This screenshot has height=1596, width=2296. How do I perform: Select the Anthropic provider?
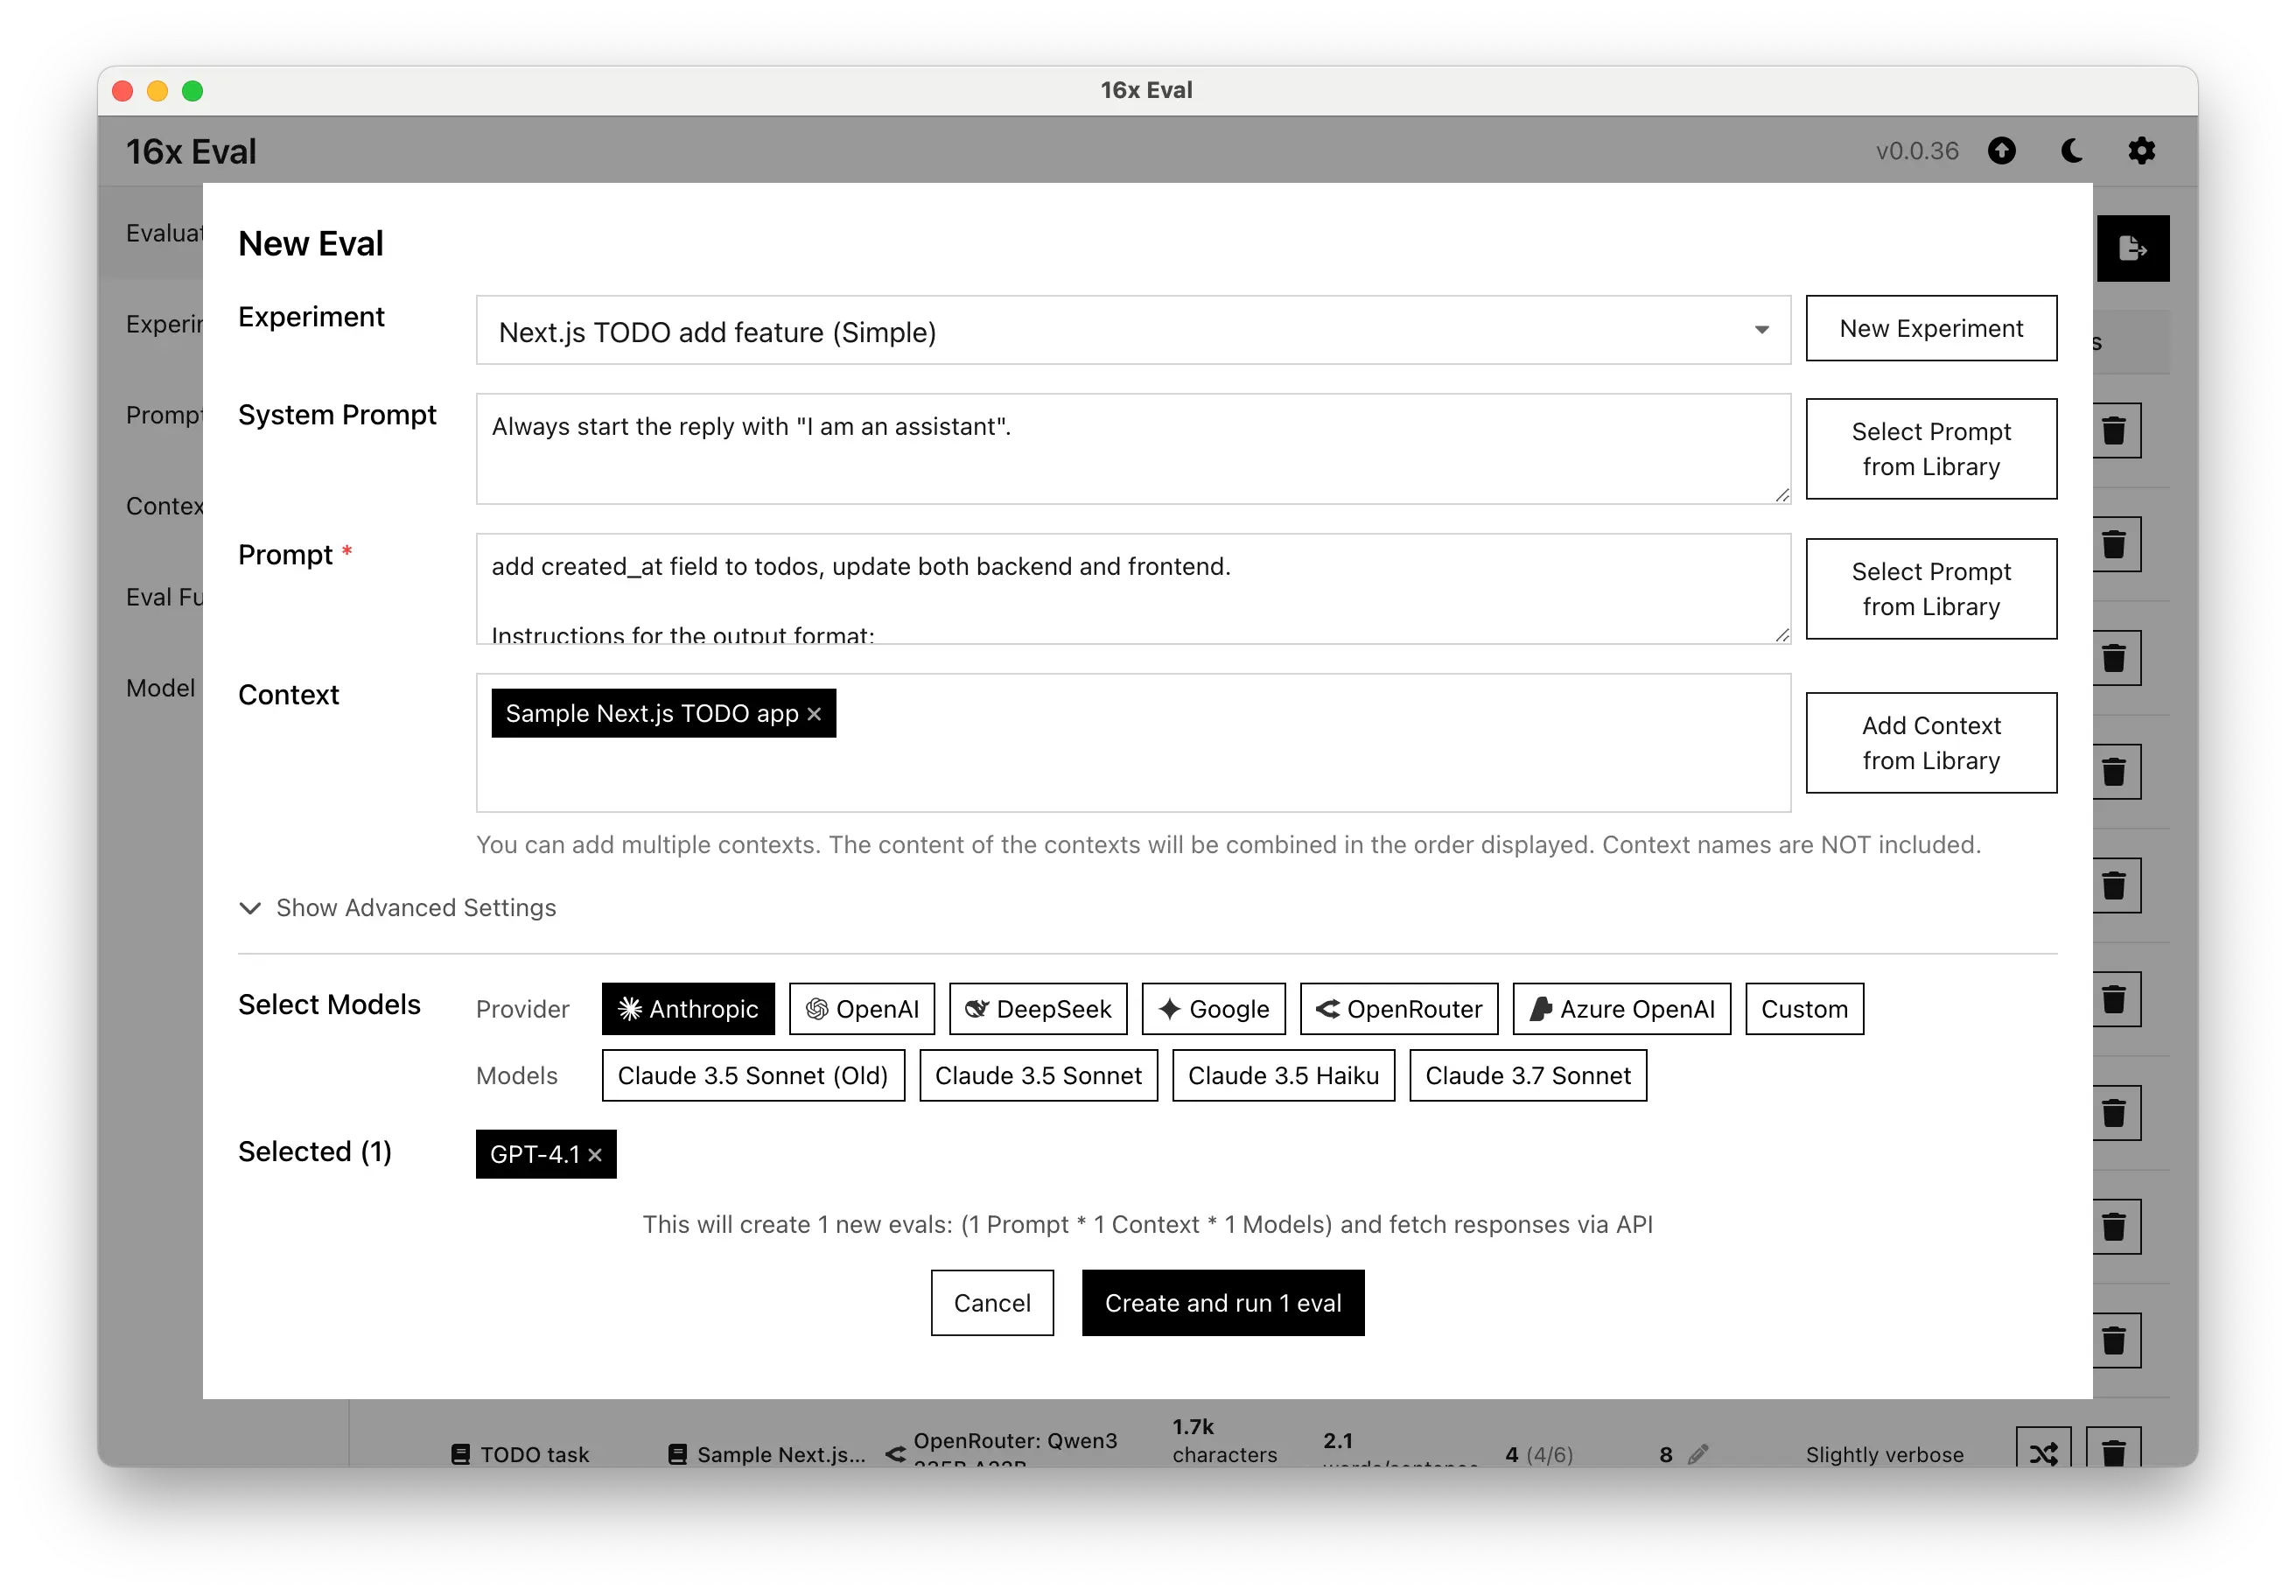coord(688,1009)
